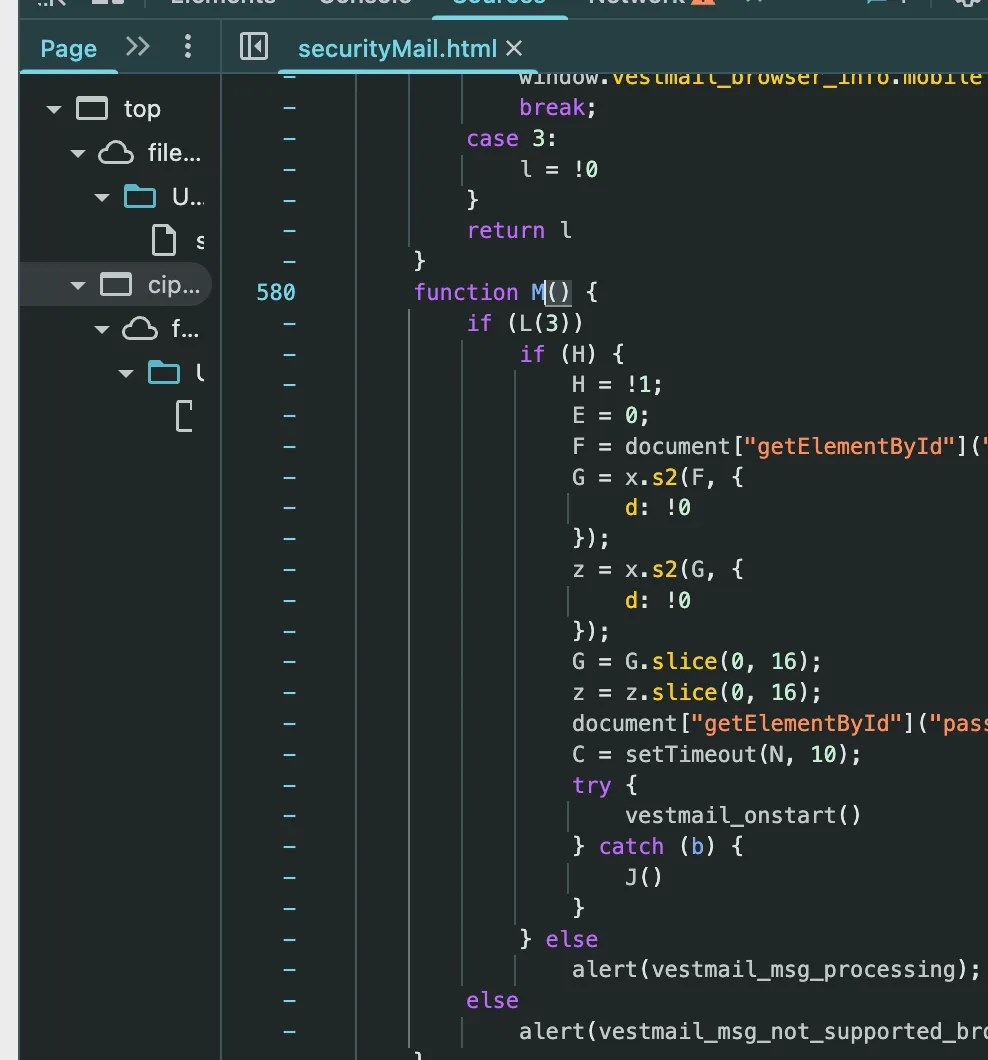Open the file under the nested folder
Screen dimensions: 988x1060
(x=184, y=416)
